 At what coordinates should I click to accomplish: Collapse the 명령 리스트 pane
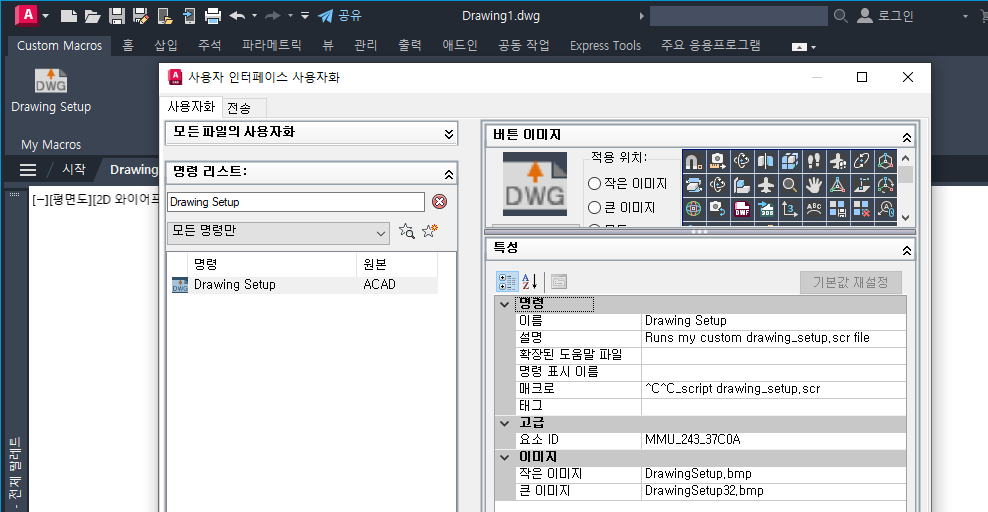[x=449, y=173]
